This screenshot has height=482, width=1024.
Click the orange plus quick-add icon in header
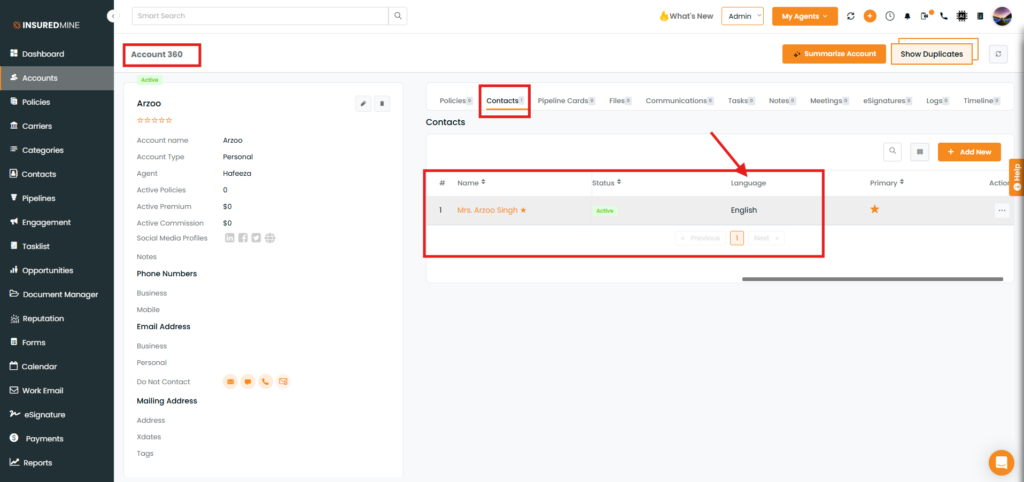coord(870,16)
